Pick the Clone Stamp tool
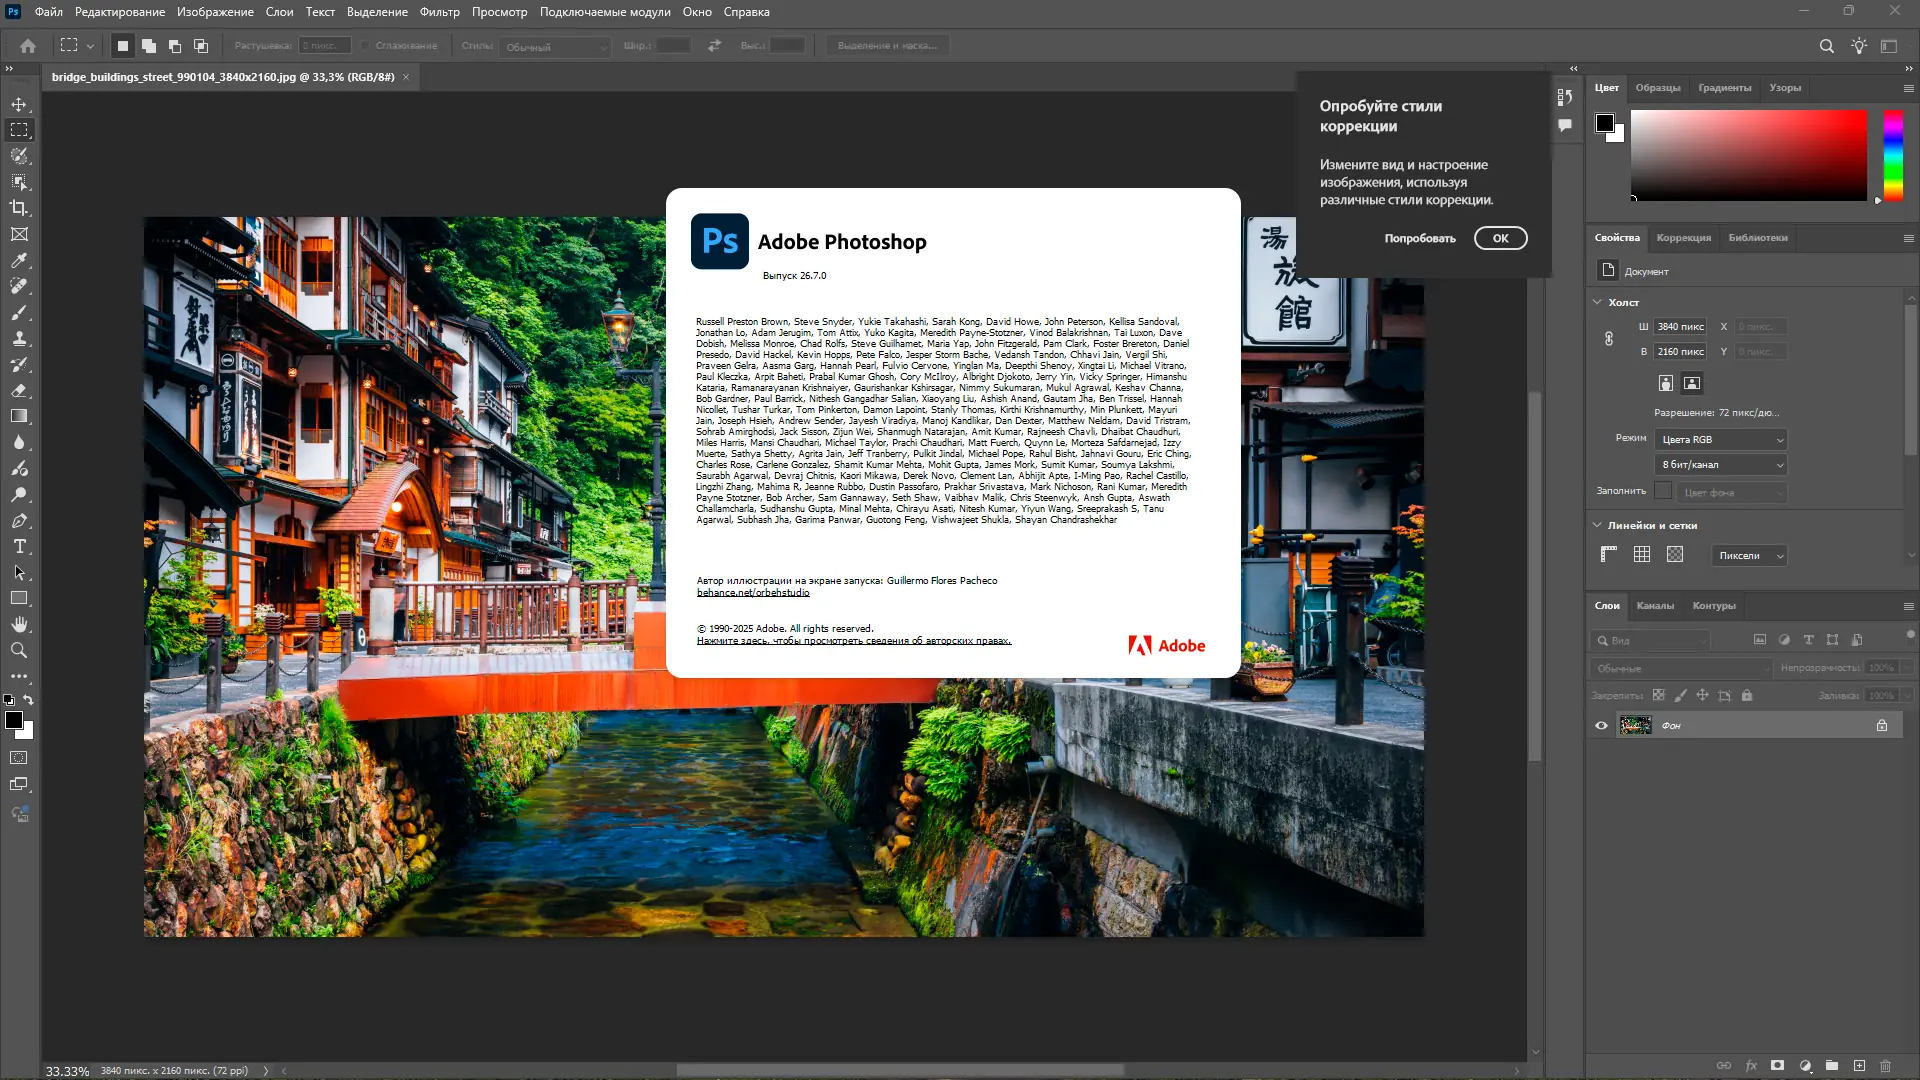Screen dimensions: 1920x1080 (x=19, y=338)
